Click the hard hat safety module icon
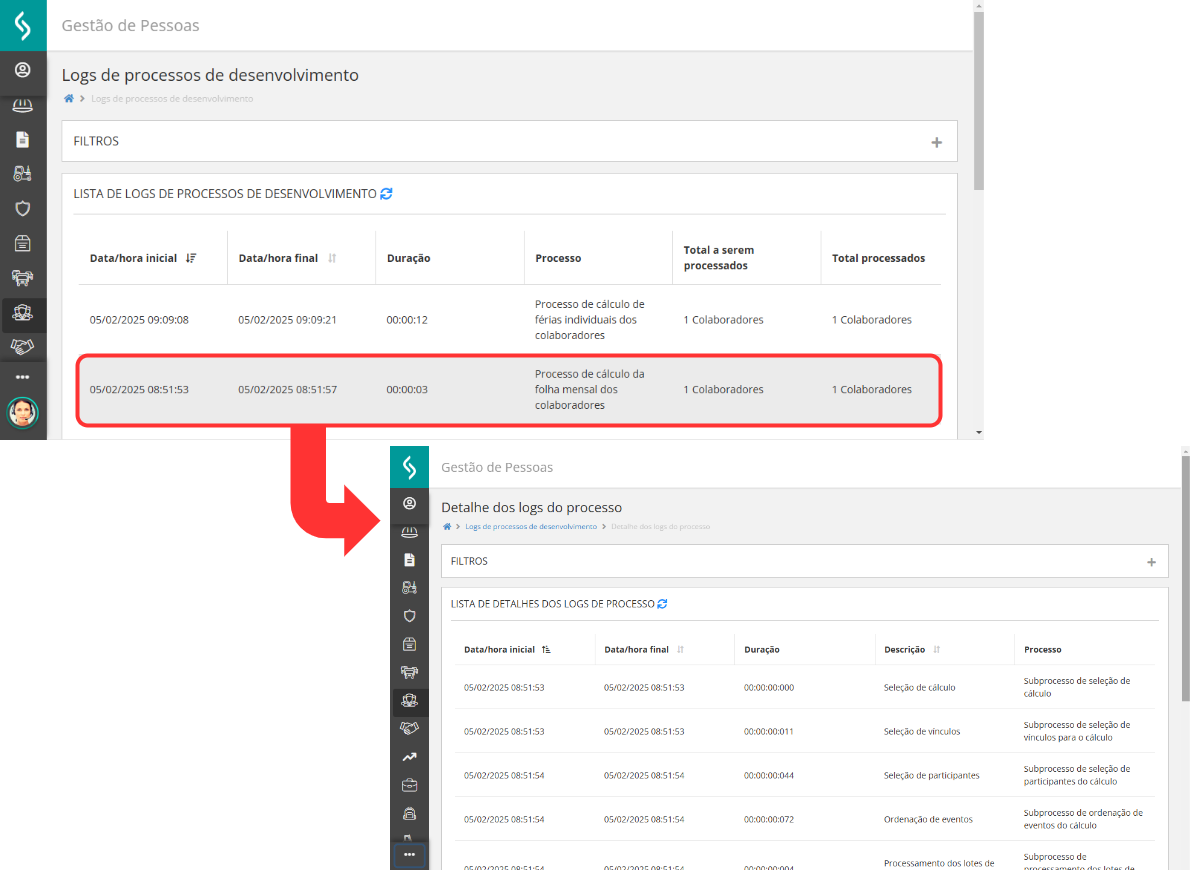 pos(22,105)
